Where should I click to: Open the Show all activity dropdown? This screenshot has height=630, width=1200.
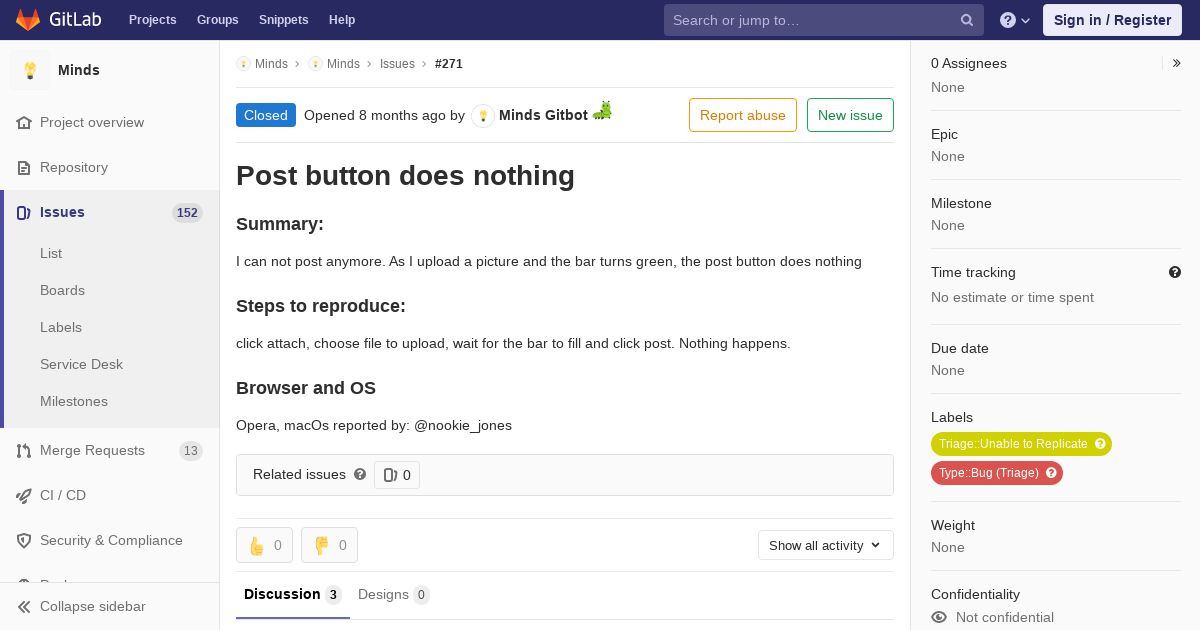(826, 545)
